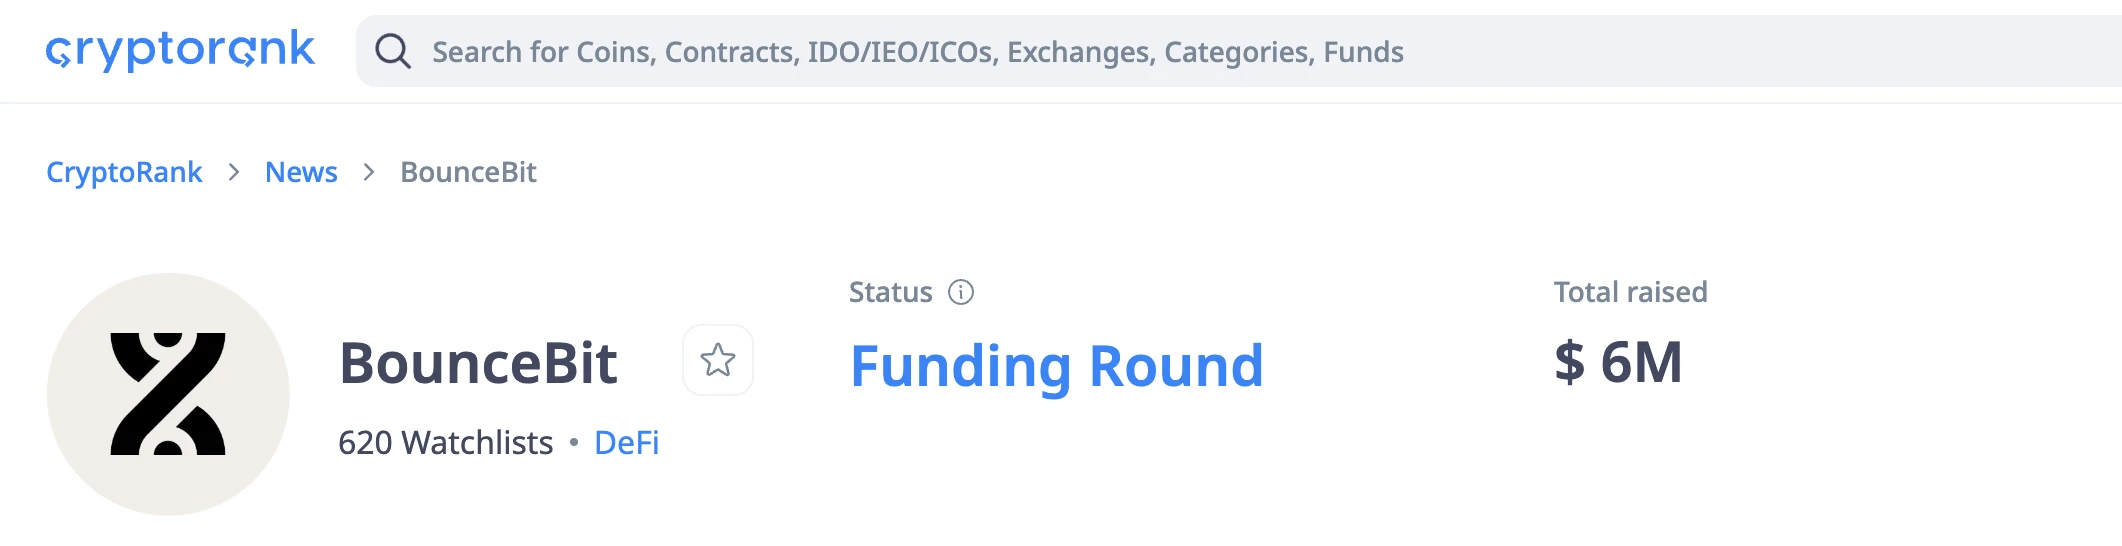Click the Total raised label
Image resolution: width=2122 pixels, height=546 pixels.
(x=1630, y=292)
